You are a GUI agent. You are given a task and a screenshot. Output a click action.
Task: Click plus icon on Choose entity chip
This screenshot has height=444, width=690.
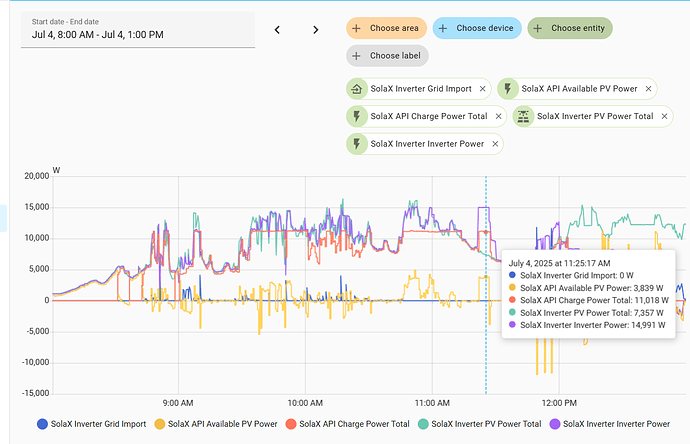(537, 28)
